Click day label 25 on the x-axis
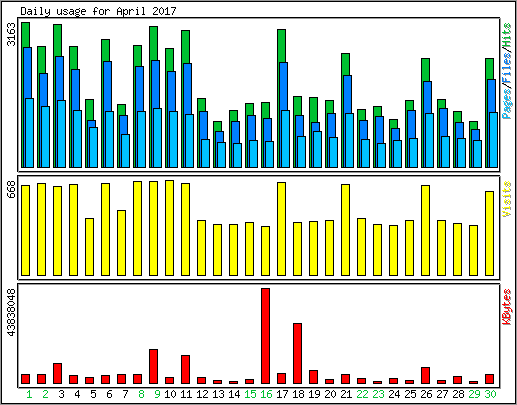This screenshot has height=405, width=517. 410,394
